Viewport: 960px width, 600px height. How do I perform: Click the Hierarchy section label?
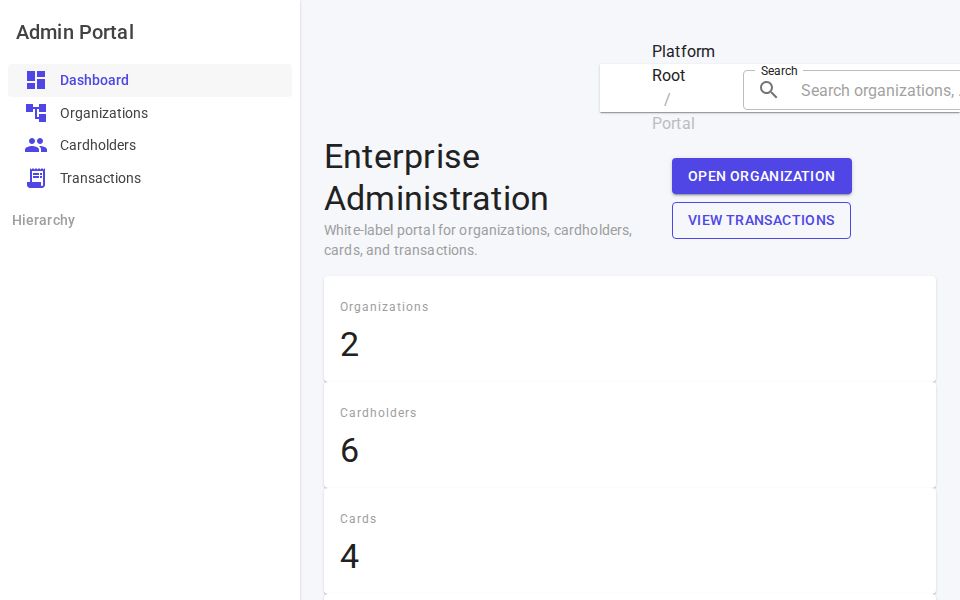click(x=43, y=220)
